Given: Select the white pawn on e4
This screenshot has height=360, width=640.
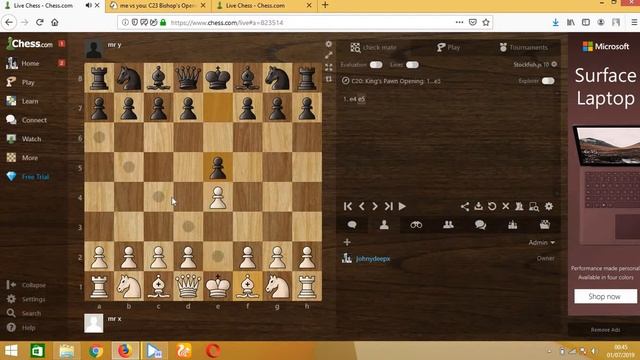Looking at the screenshot, I should point(218,198).
